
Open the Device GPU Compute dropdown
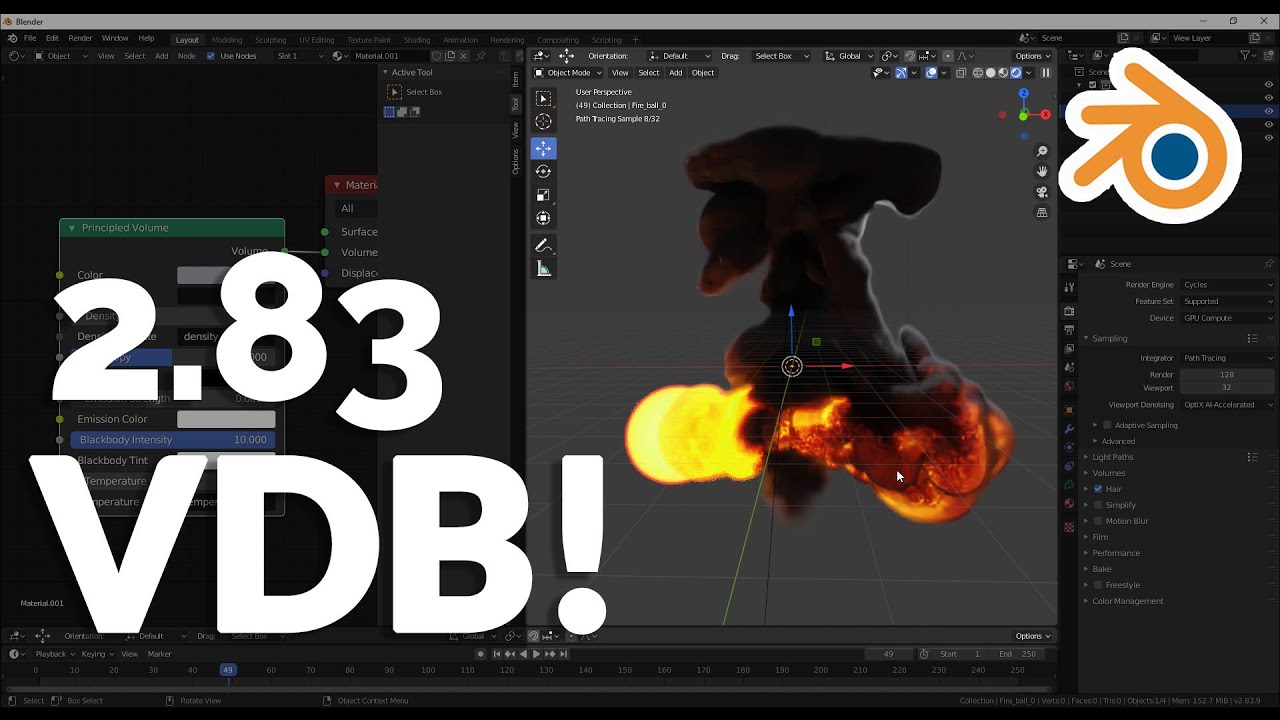pyautogui.click(x=1228, y=318)
